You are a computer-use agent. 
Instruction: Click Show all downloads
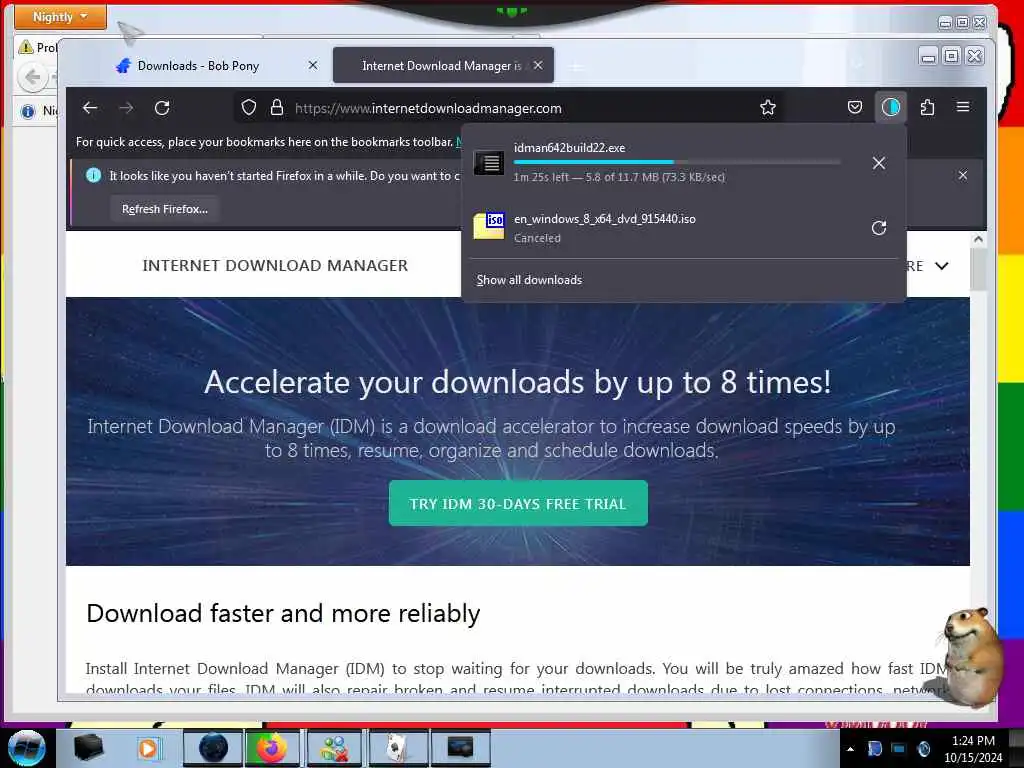point(529,280)
